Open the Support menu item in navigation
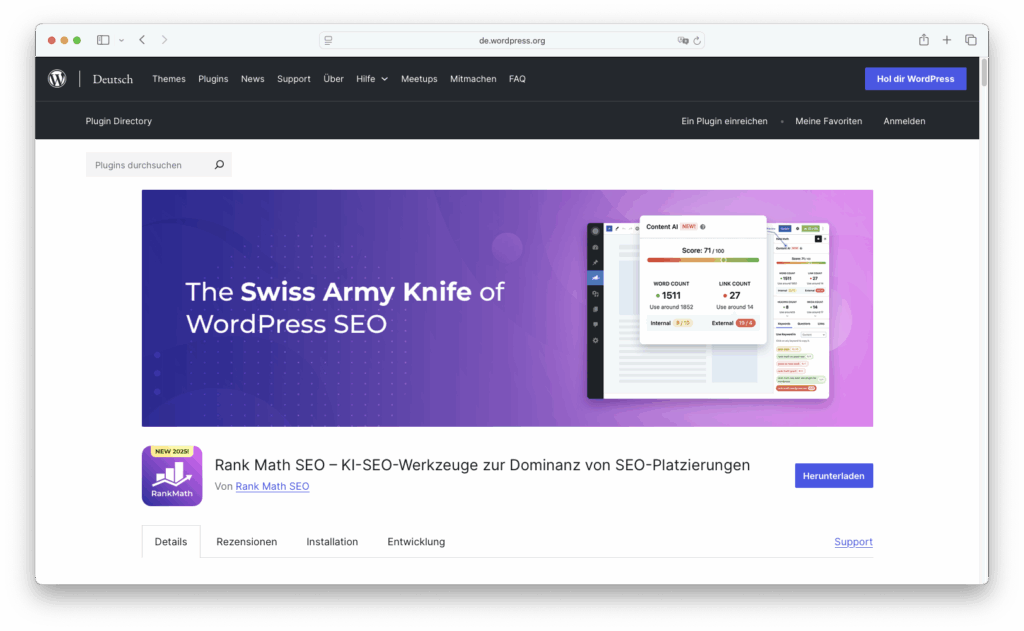 coord(293,79)
